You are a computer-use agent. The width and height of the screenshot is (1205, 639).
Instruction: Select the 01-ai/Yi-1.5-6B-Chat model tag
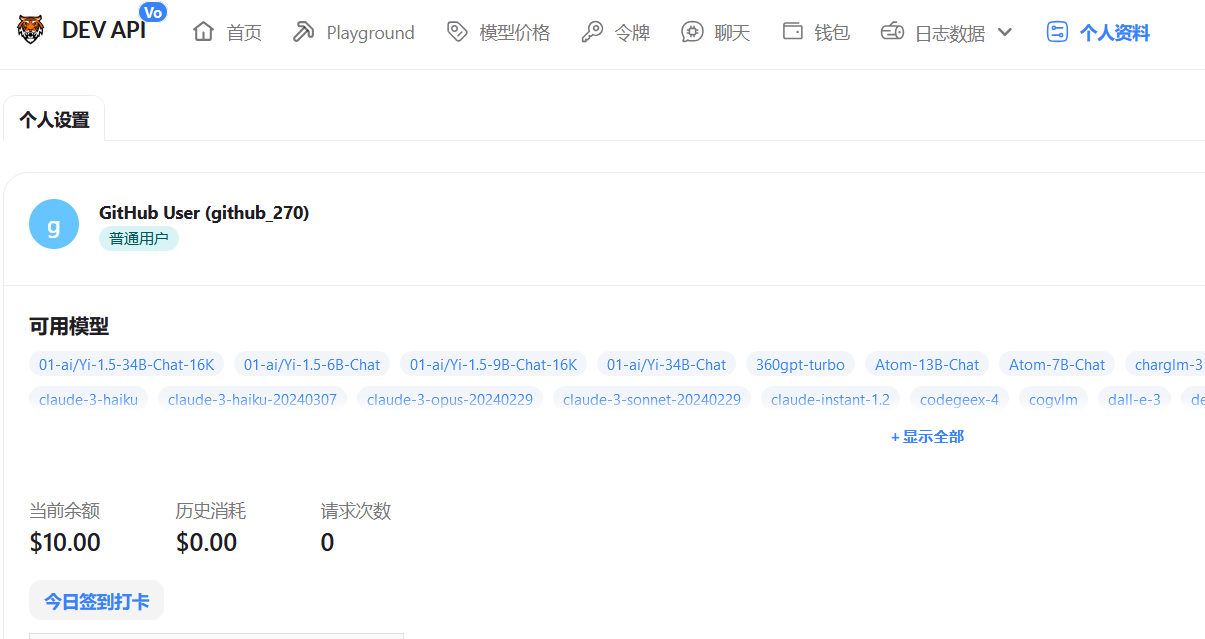[312, 364]
